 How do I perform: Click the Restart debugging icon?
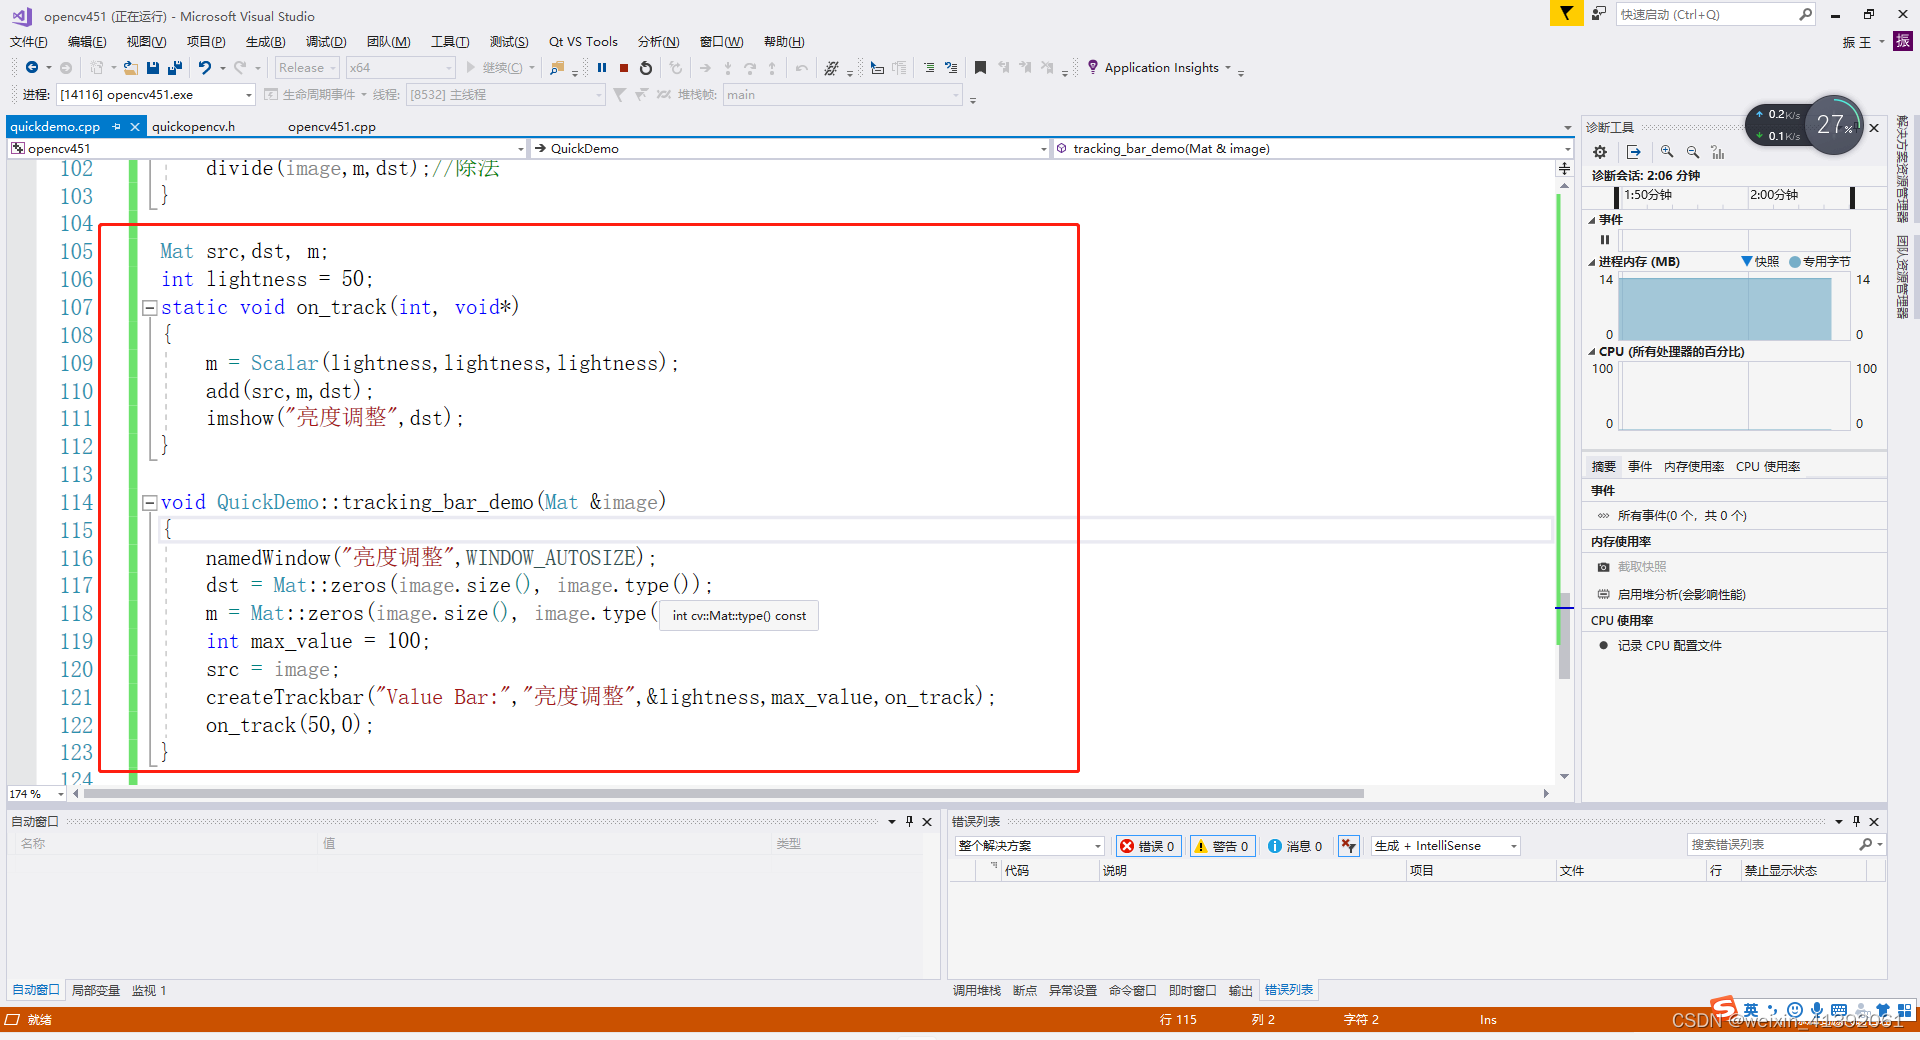point(645,67)
